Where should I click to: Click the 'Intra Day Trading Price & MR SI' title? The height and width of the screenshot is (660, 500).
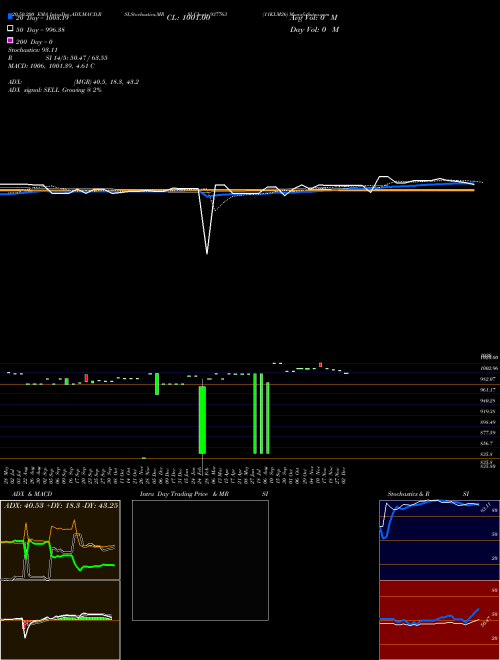(x=204, y=494)
